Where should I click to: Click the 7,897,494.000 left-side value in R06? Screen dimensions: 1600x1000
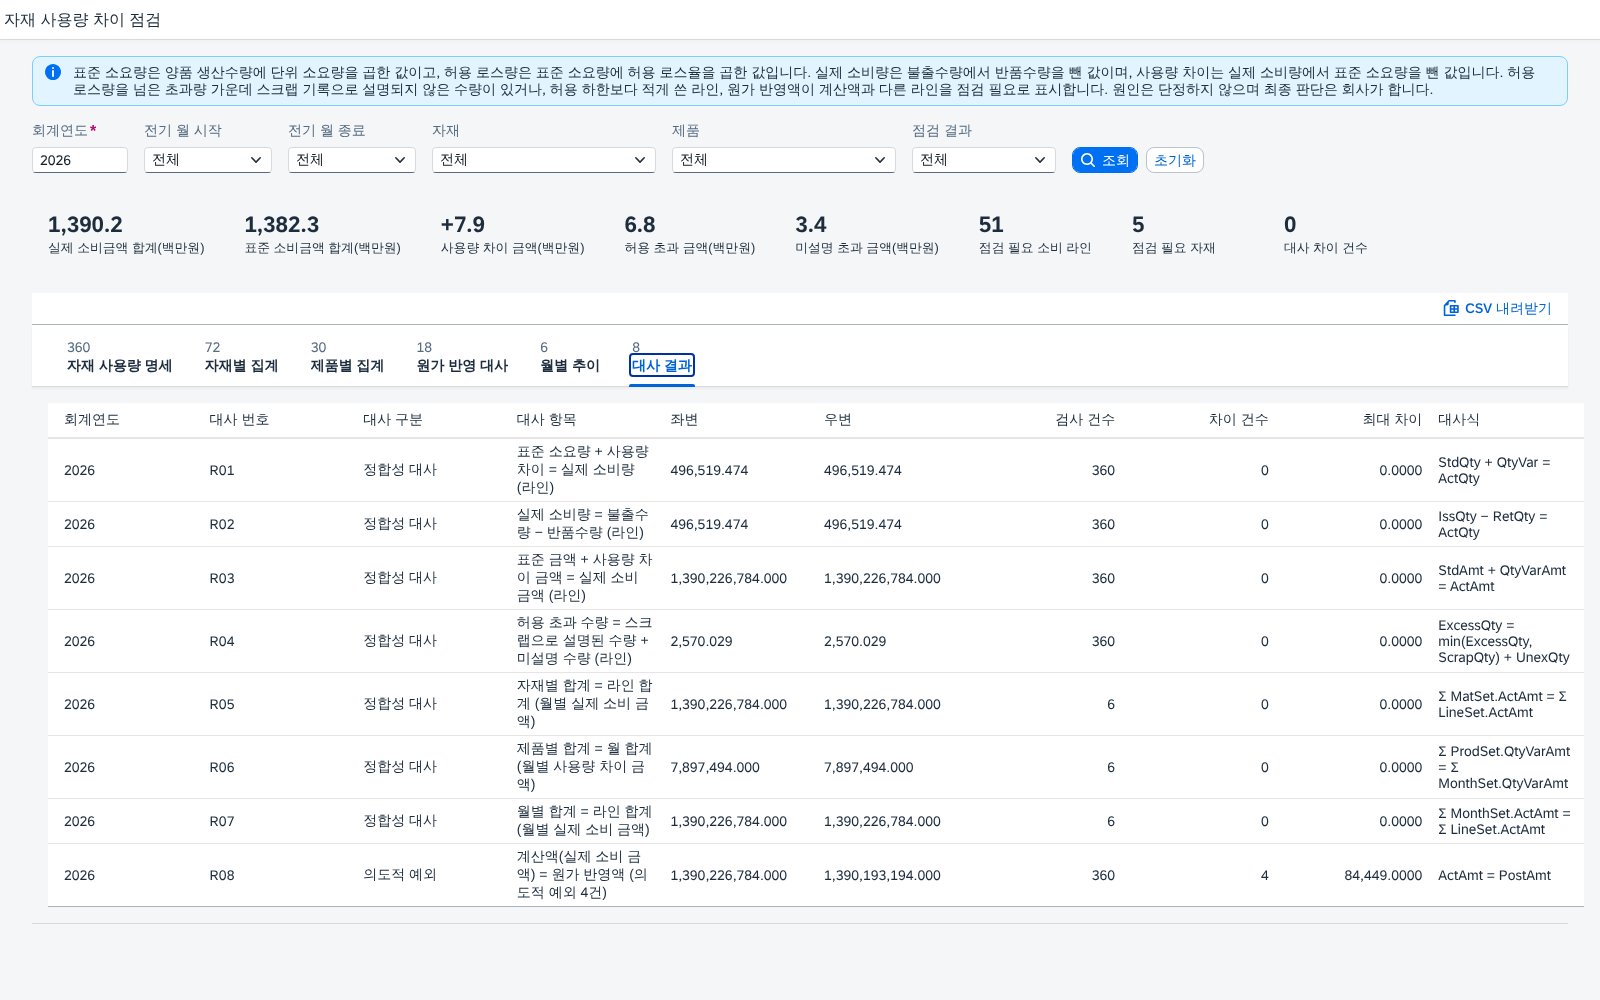click(x=715, y=767)
